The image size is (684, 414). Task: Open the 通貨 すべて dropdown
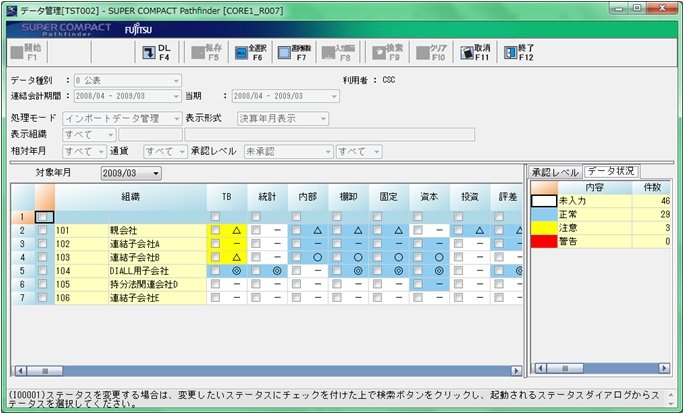point(182,152)
